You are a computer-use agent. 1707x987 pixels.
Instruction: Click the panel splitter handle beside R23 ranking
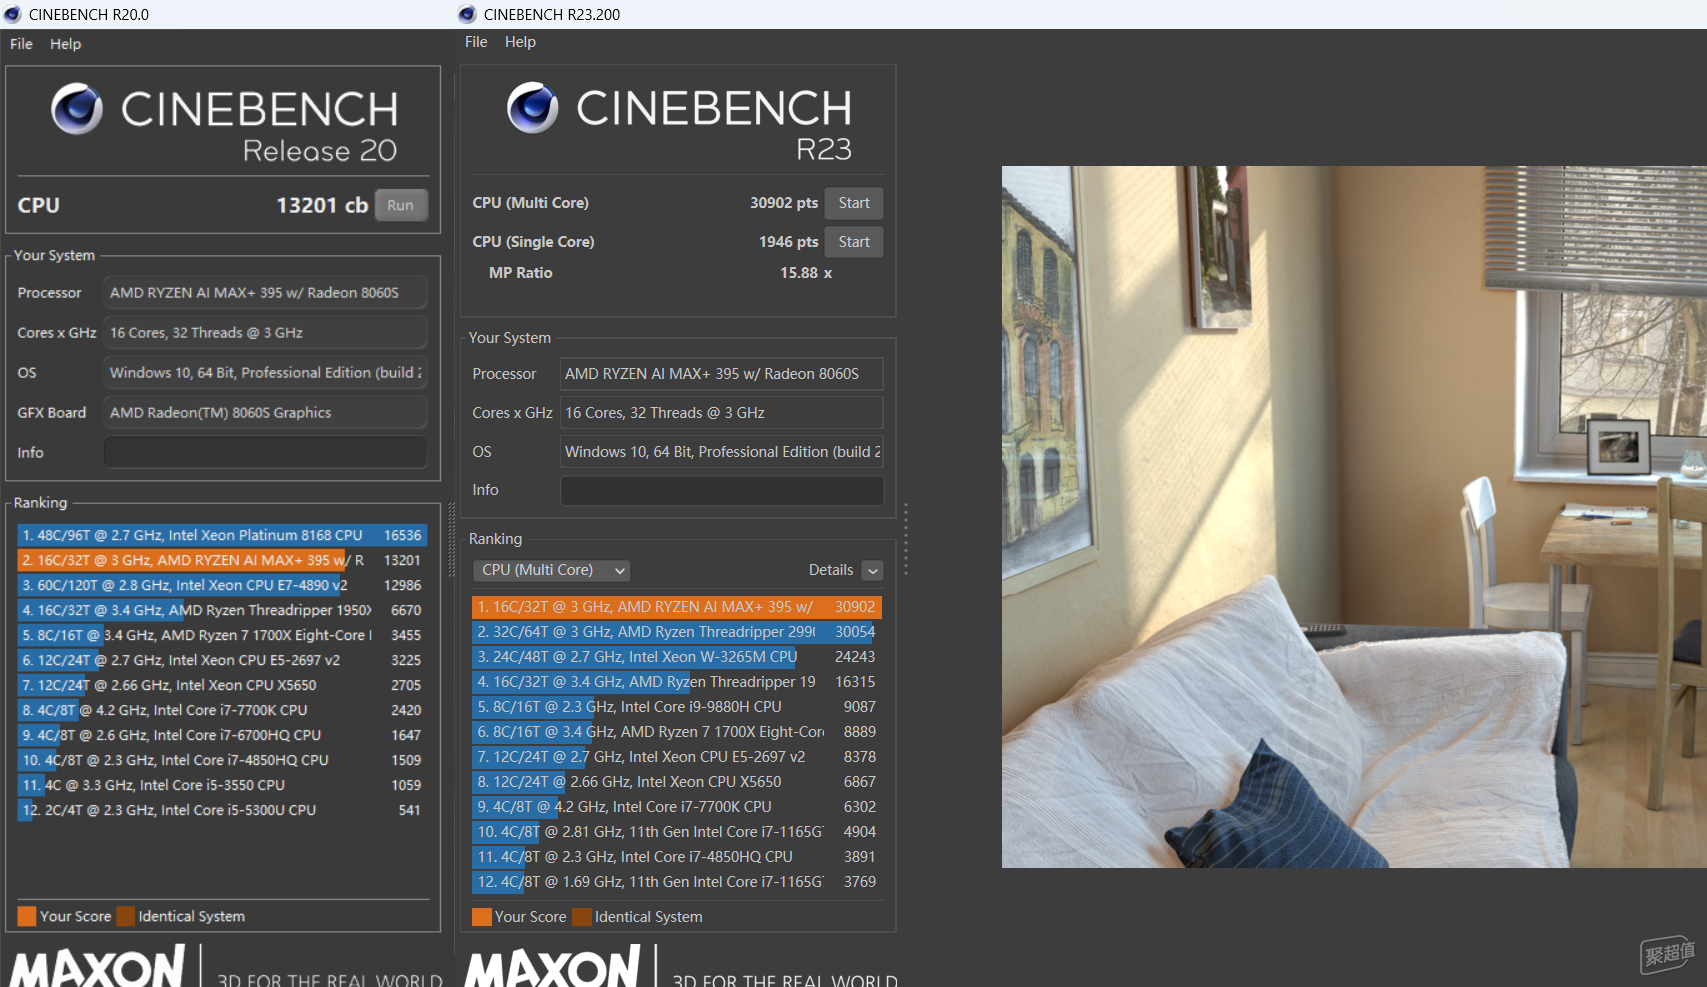(906, 539)
